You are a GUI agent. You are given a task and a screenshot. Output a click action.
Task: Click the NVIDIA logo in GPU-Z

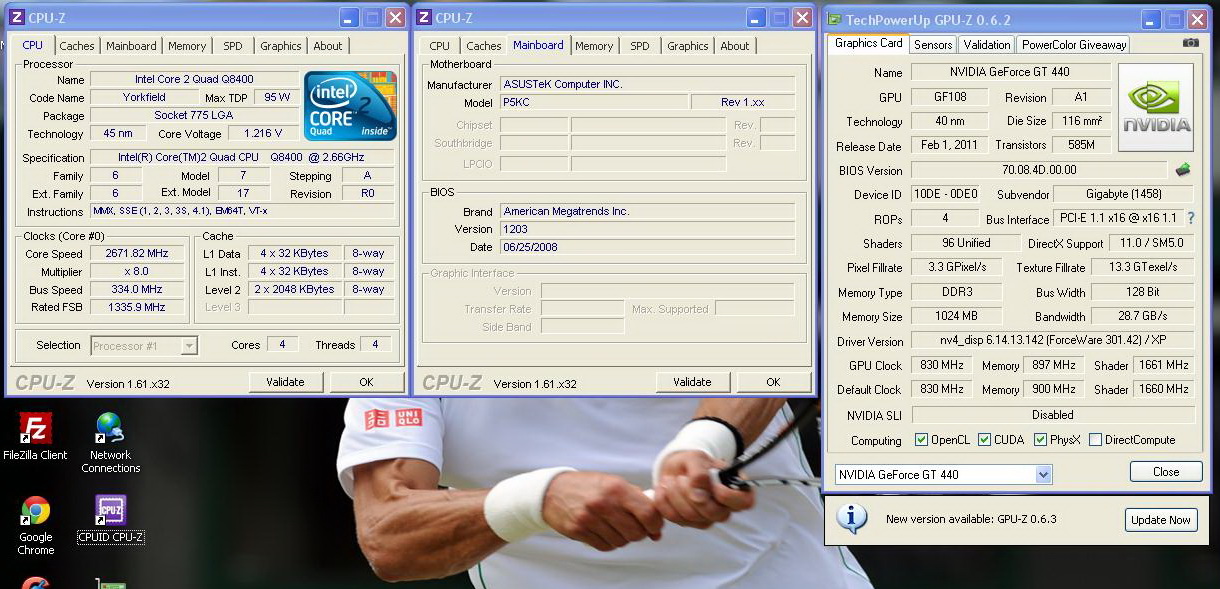(x=1156, y=107)
